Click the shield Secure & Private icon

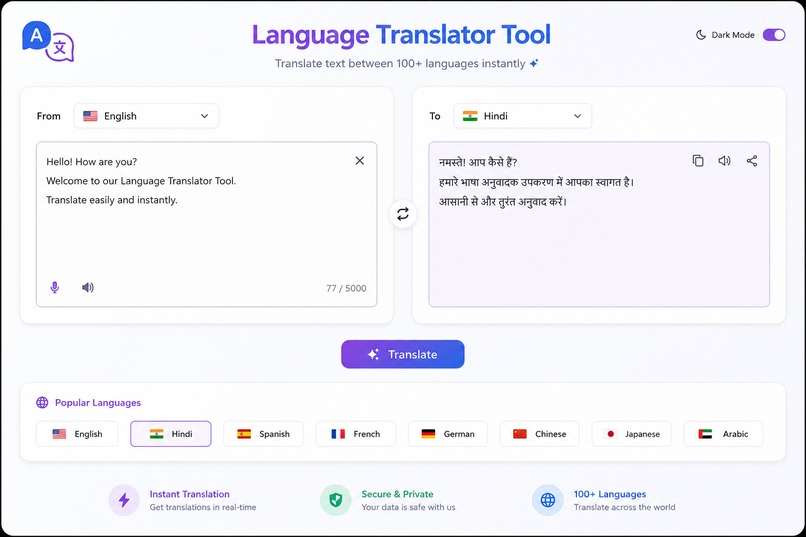pyautogui.click(x=336, y=499)
